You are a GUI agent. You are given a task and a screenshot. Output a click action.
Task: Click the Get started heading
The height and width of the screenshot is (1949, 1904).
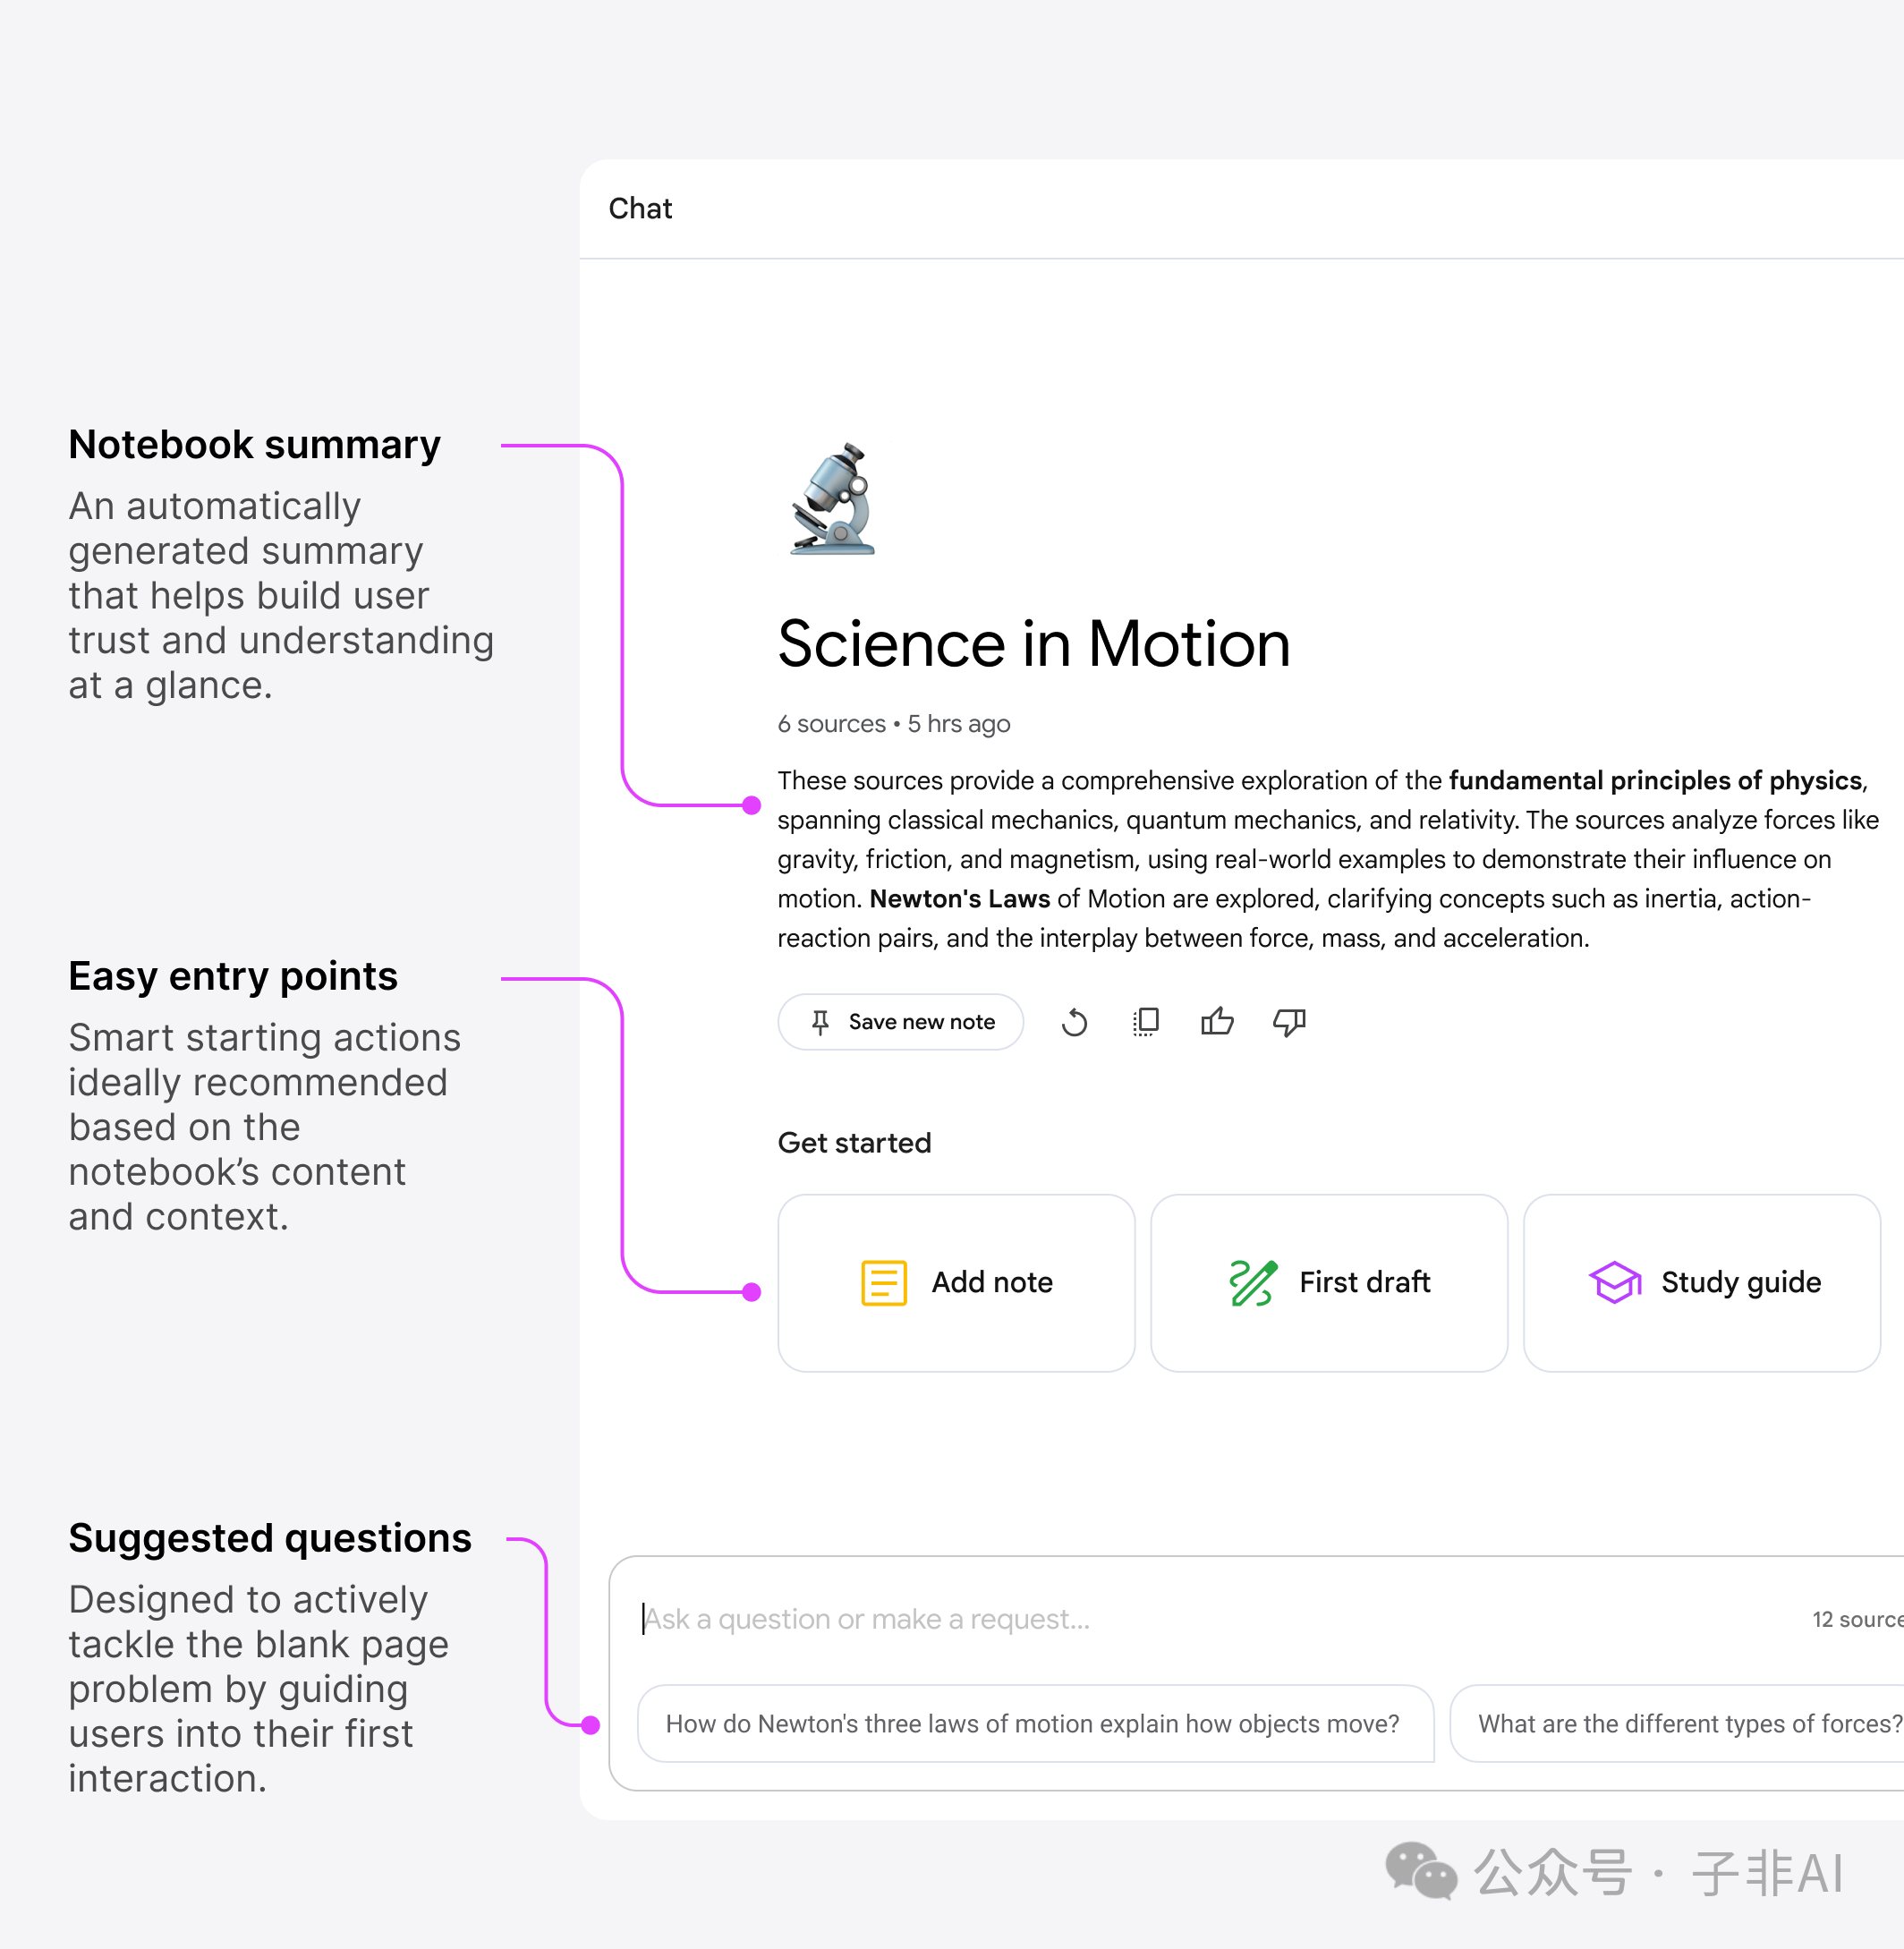click(x=854, y=1142)
